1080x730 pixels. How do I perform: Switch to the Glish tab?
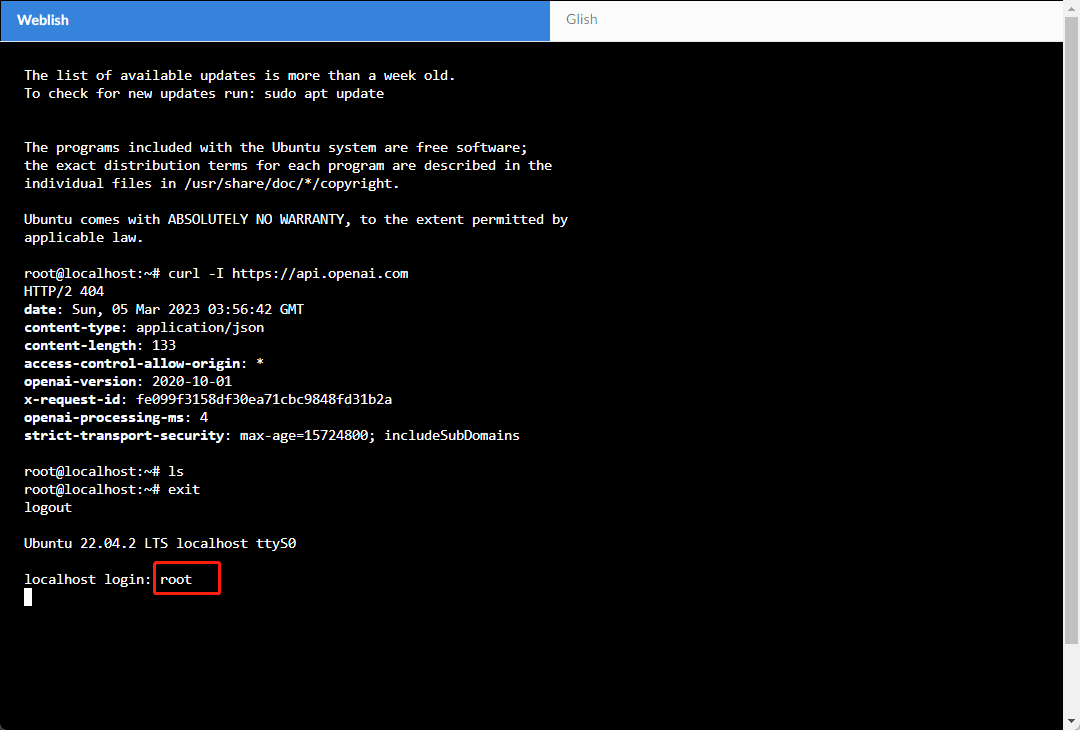(x=581, y=20)
